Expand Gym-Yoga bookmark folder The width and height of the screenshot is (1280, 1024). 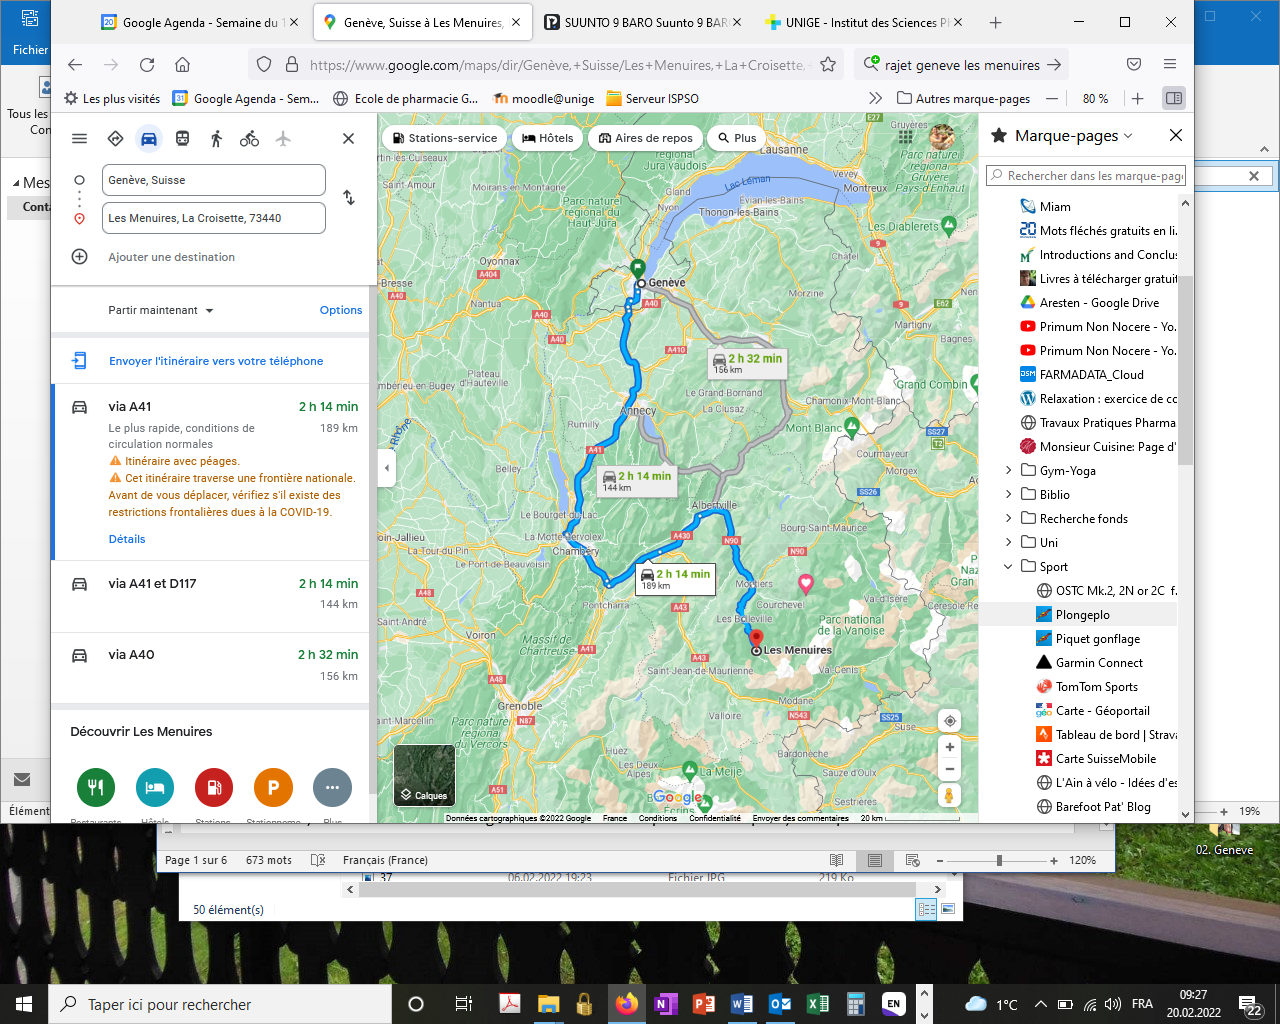[1008, 471]
